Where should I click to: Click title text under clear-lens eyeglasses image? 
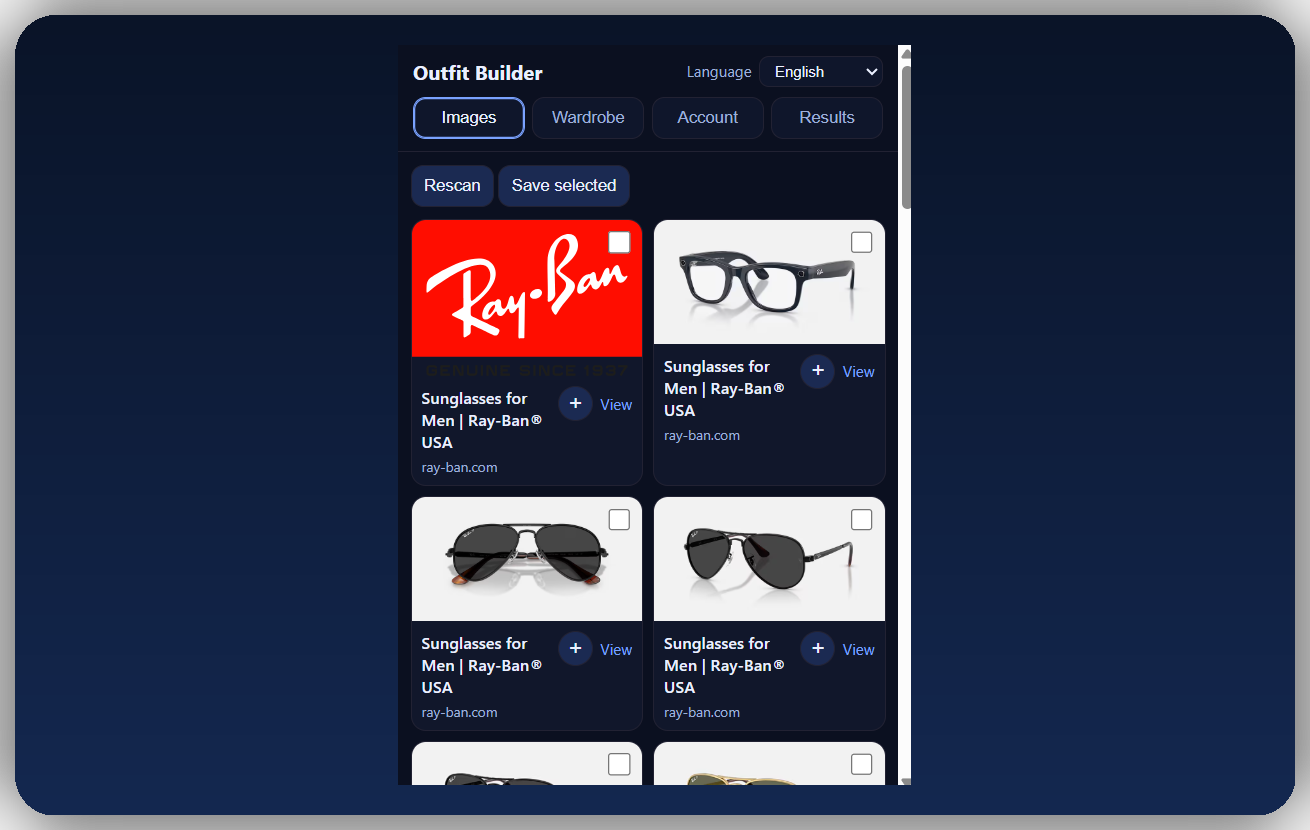(x=725, y=389)
